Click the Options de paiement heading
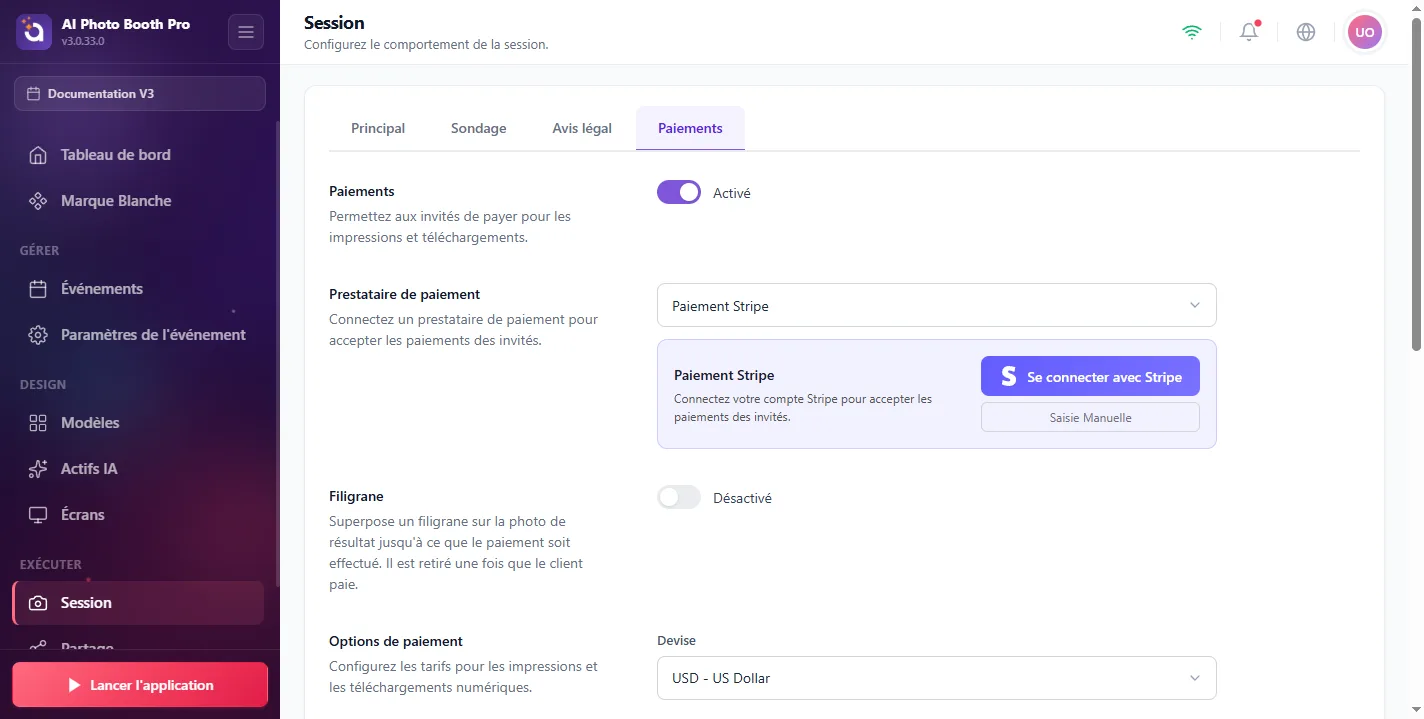1424x719 pixels. (396, 641)
